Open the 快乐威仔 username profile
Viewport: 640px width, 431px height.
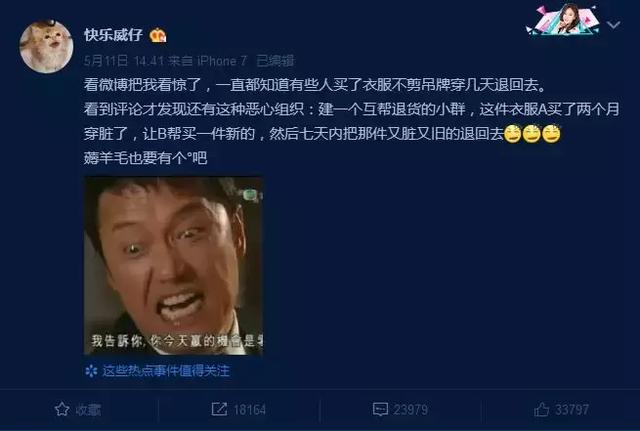click(x=113, y=35)
